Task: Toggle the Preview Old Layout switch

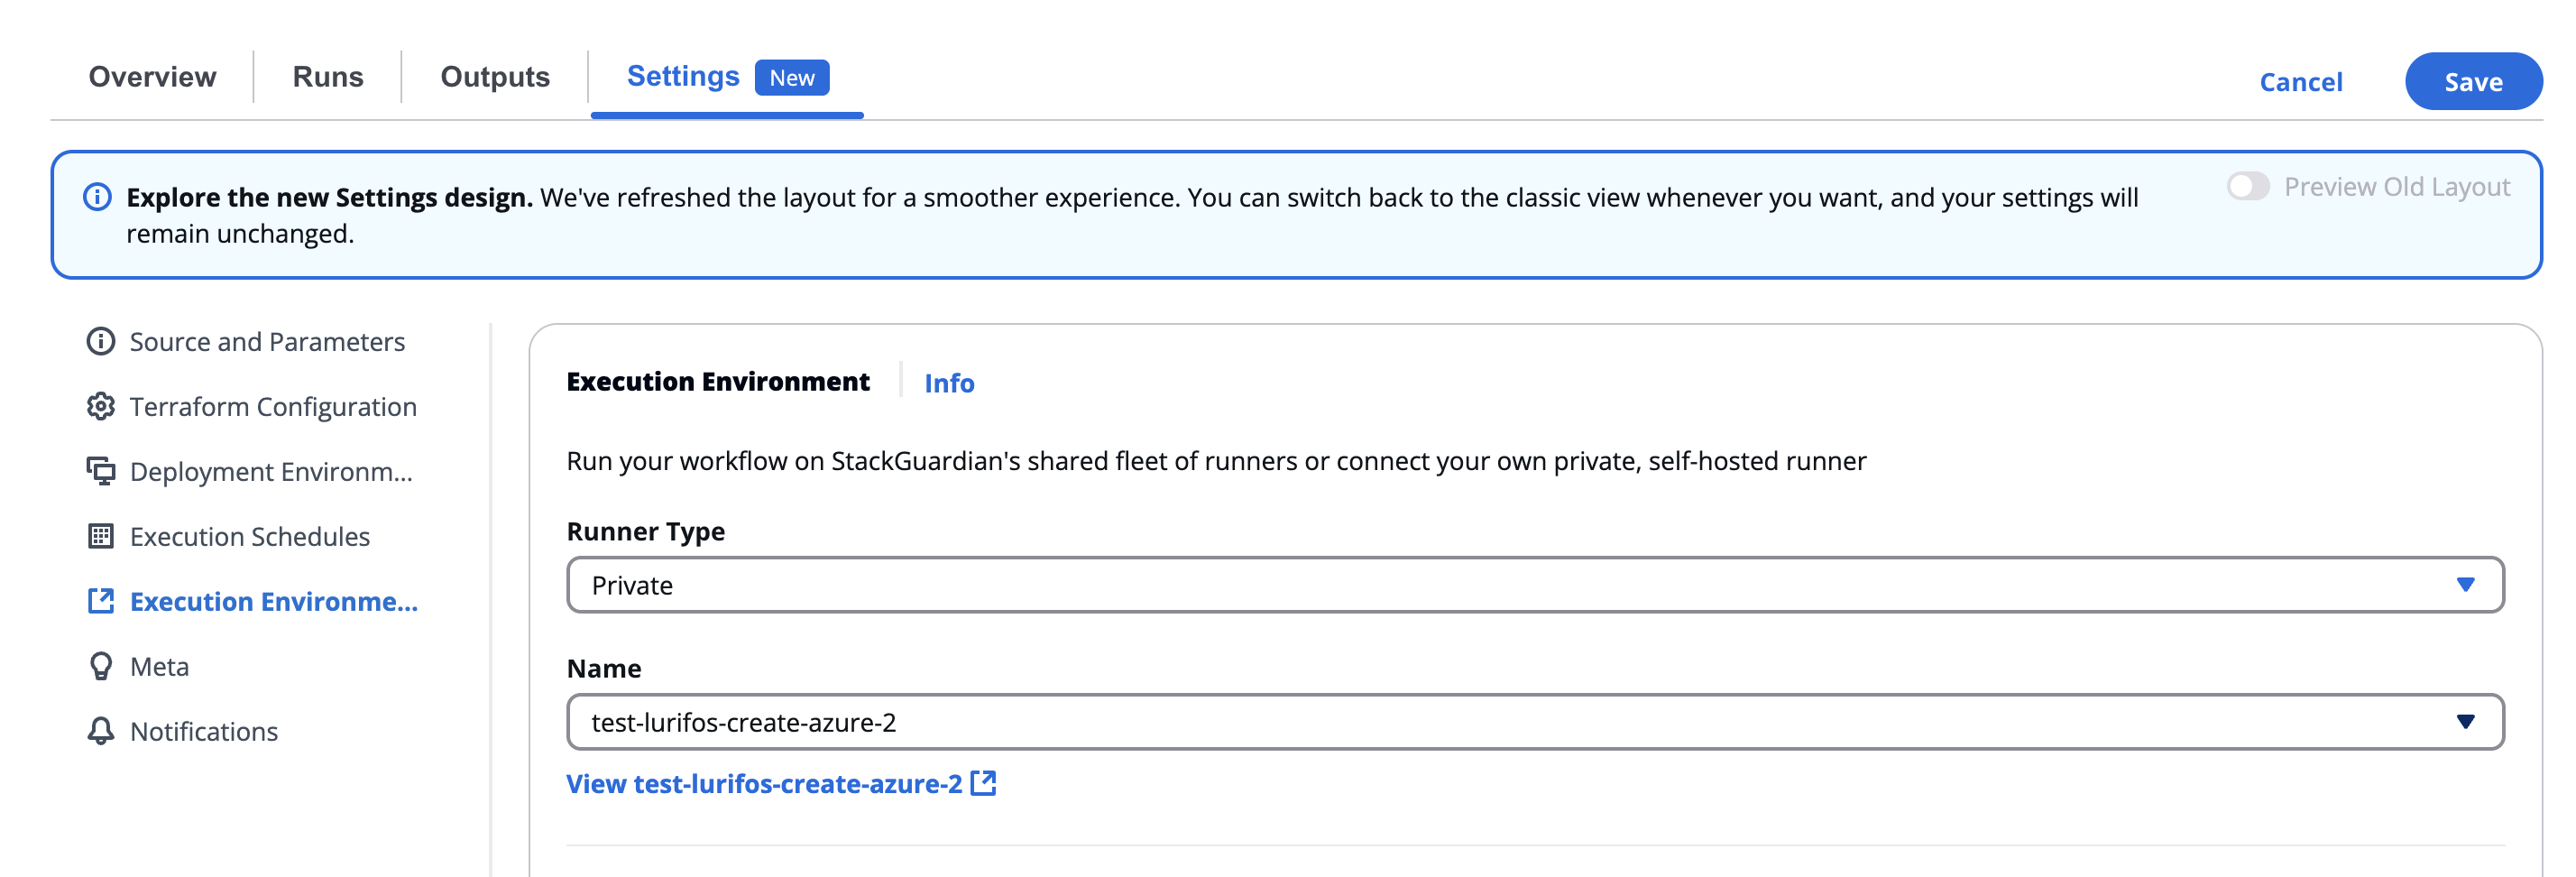Action: coord(2247,187)
